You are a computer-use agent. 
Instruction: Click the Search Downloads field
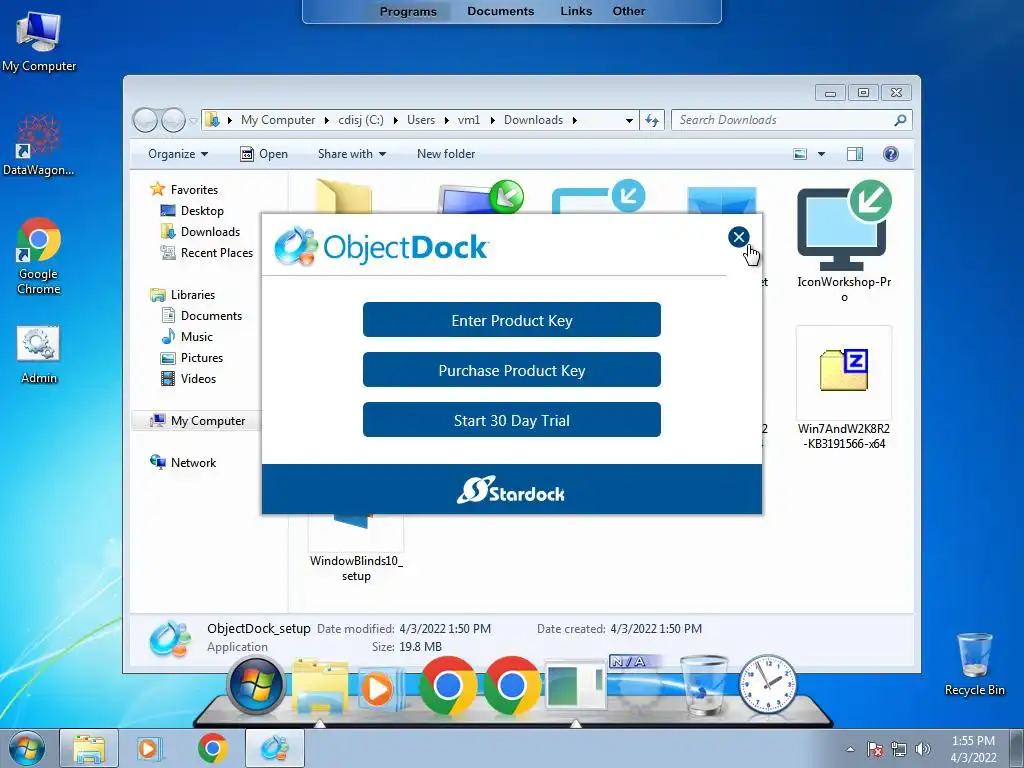[x=791, y=120]
